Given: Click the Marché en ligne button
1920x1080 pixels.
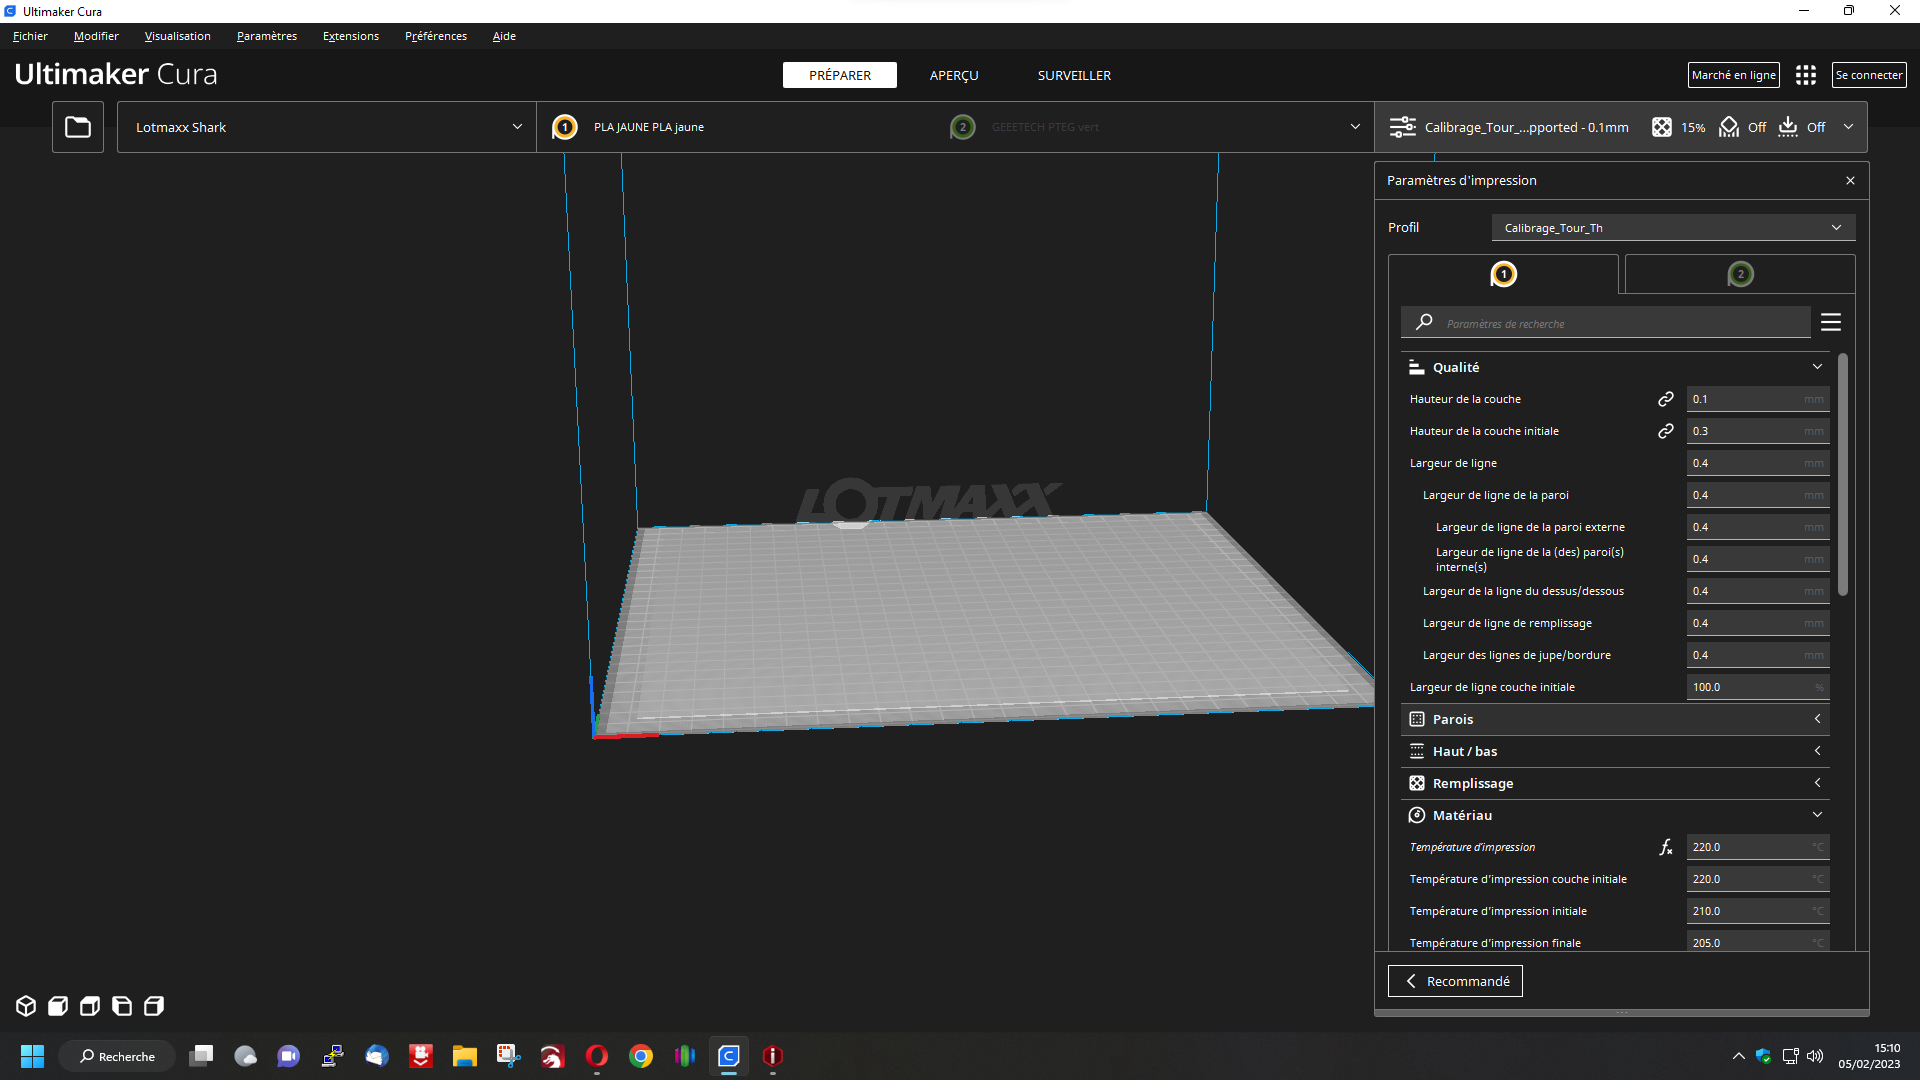Looking at the screenshot, I should [1733, 75].
